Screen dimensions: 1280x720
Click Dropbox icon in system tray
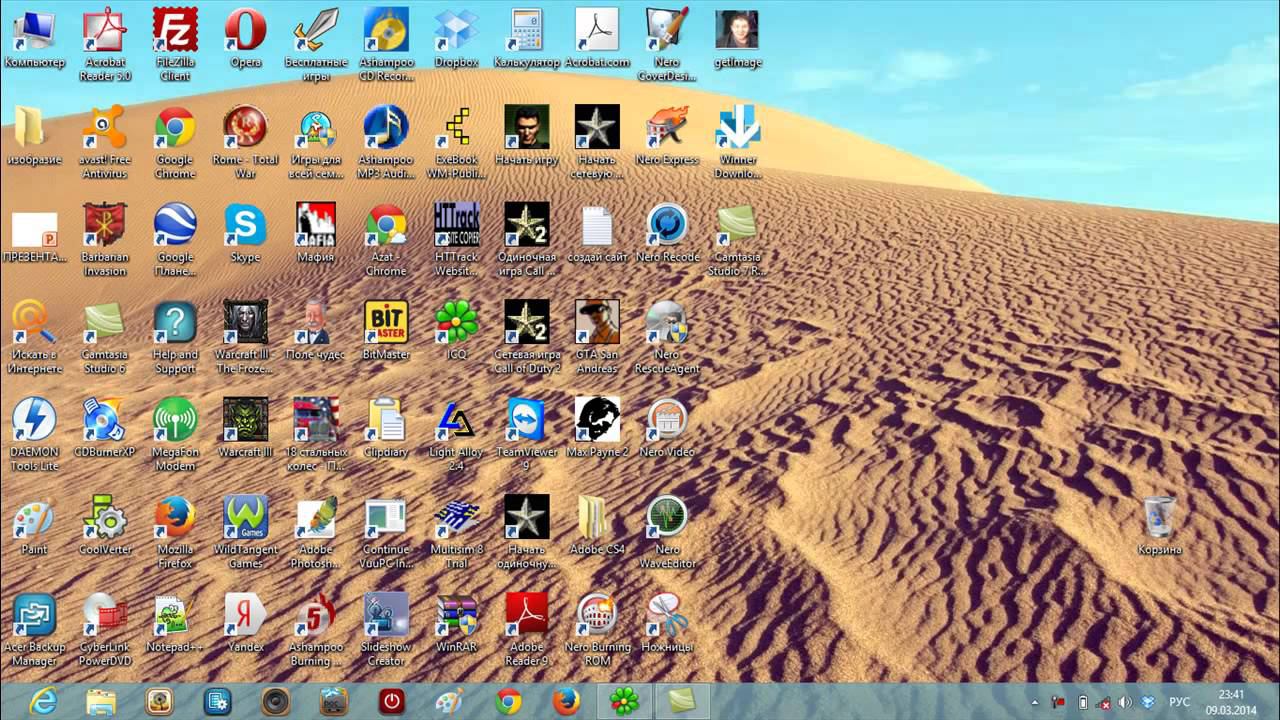pos(1149,702)
